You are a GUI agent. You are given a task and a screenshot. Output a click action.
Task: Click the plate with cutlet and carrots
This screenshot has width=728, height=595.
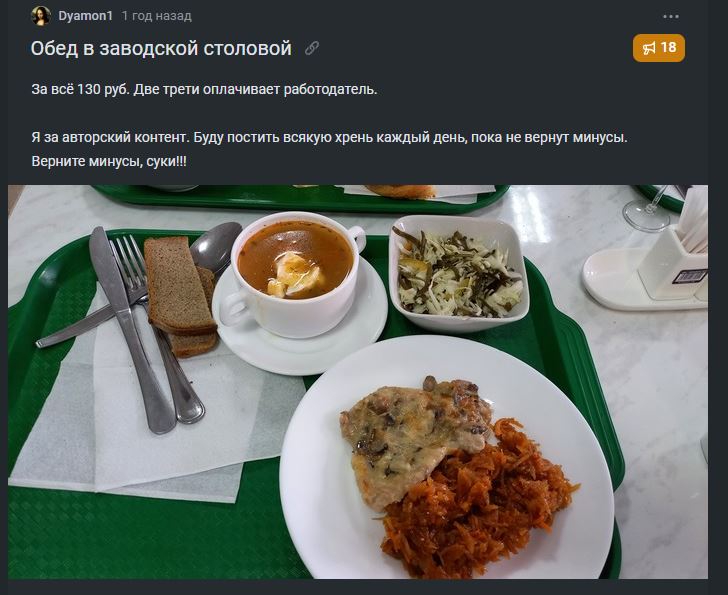(447, 457)
